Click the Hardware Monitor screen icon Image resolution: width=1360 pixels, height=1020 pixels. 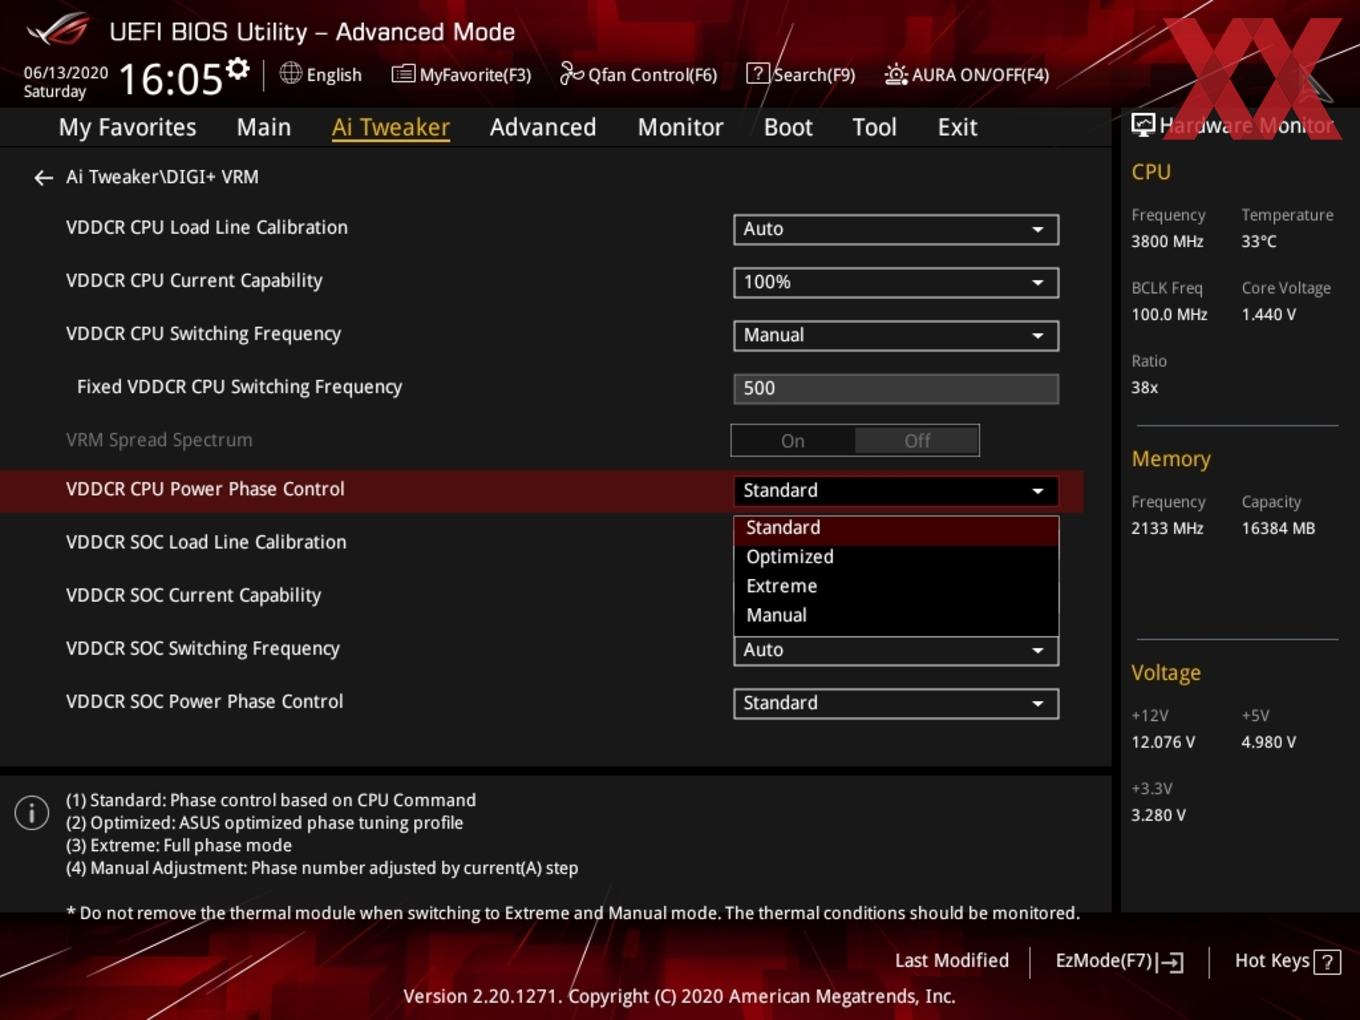tap(1143, 124)
